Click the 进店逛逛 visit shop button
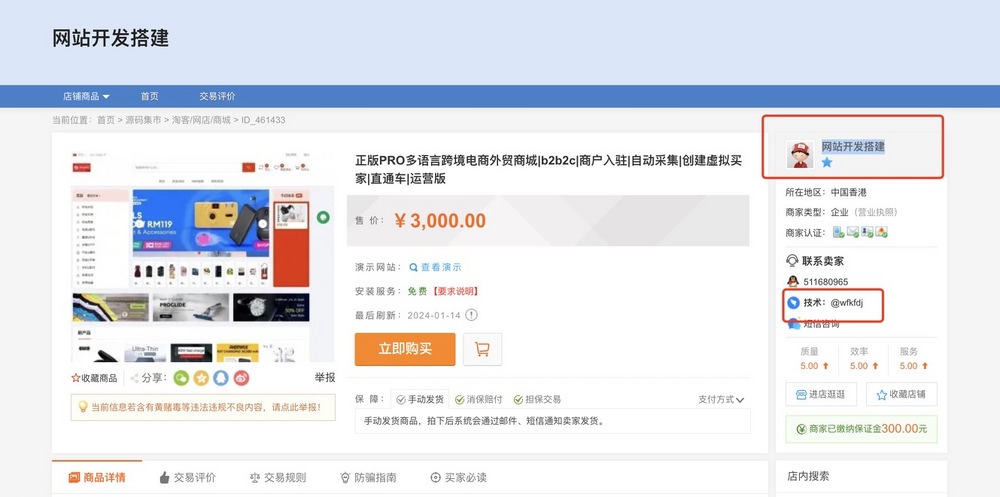1000x497 pixels. pyautogui.click(x=821, y=394)
